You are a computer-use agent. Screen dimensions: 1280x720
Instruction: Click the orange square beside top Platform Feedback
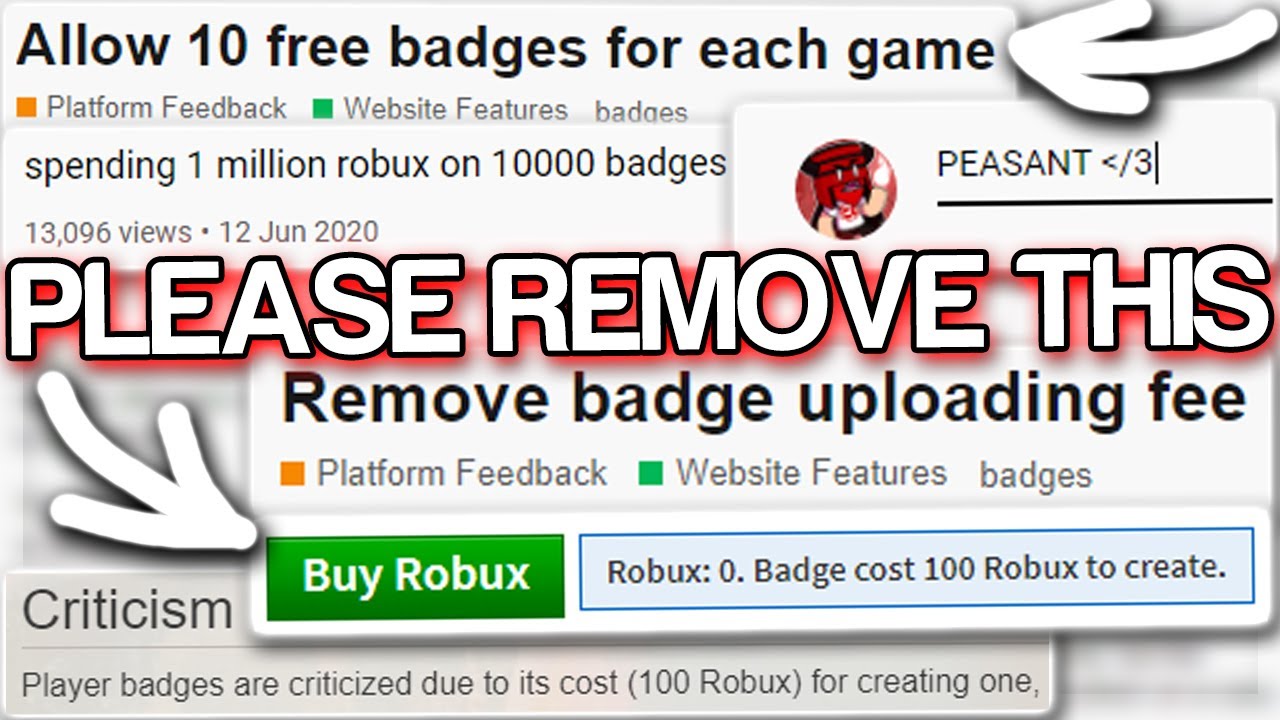pyautogui.click(x=27, y=107)
